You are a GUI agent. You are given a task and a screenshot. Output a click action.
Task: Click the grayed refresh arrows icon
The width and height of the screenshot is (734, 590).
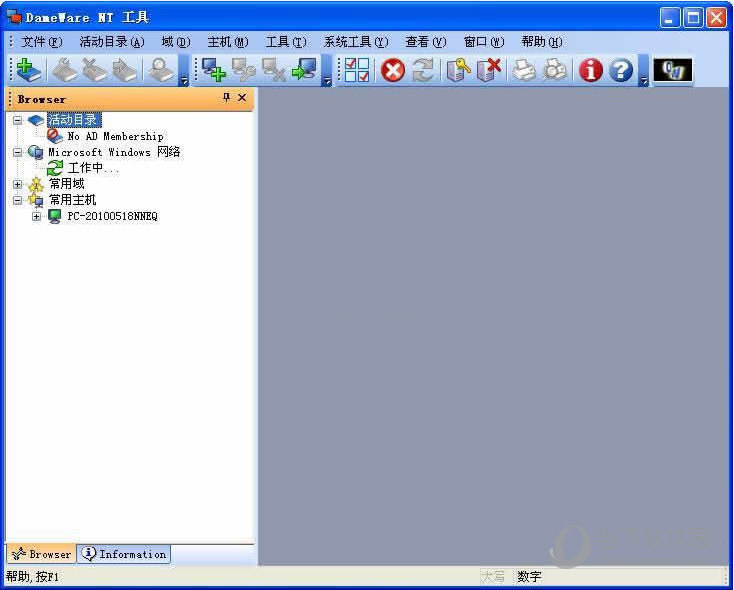(x=423, y=70)
